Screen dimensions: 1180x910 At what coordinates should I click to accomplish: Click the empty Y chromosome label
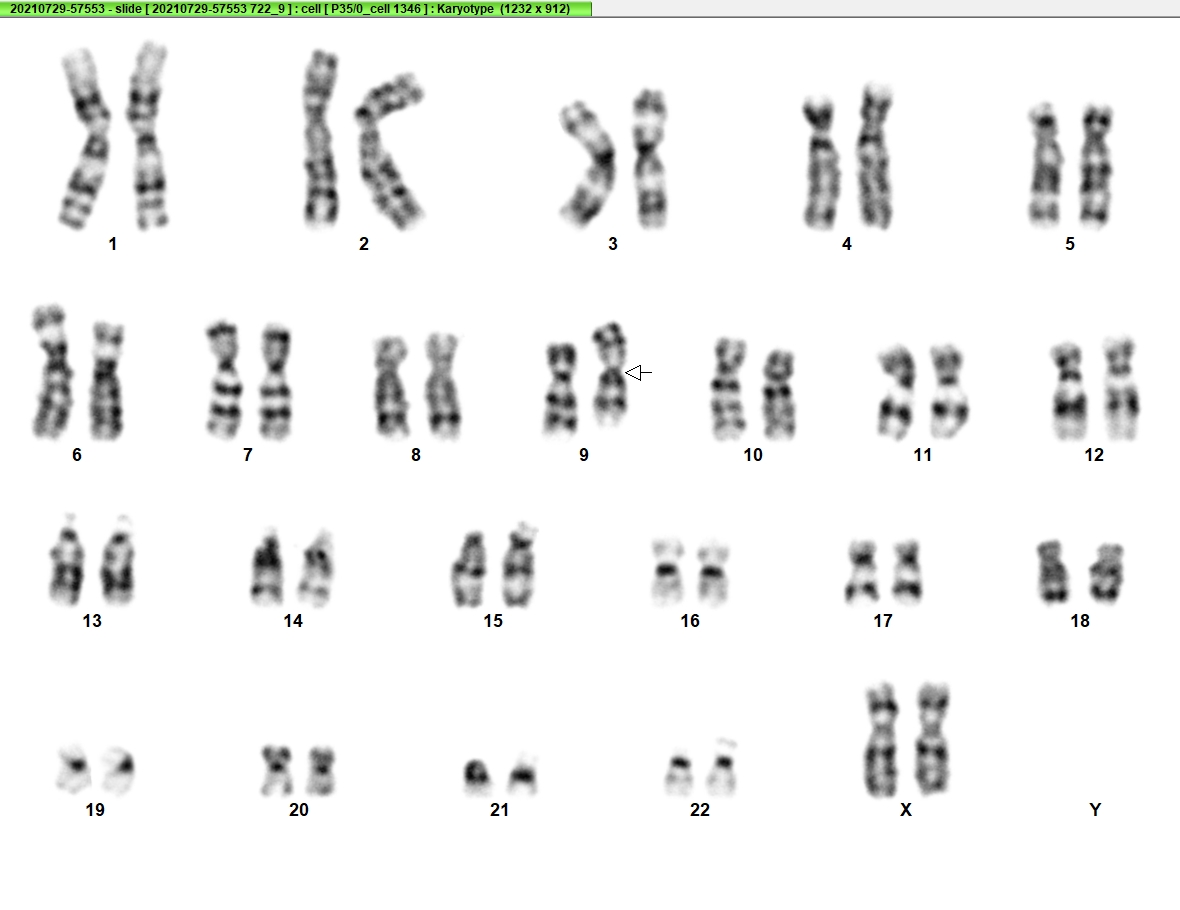pyautogui.click(x=1095, y=810)
